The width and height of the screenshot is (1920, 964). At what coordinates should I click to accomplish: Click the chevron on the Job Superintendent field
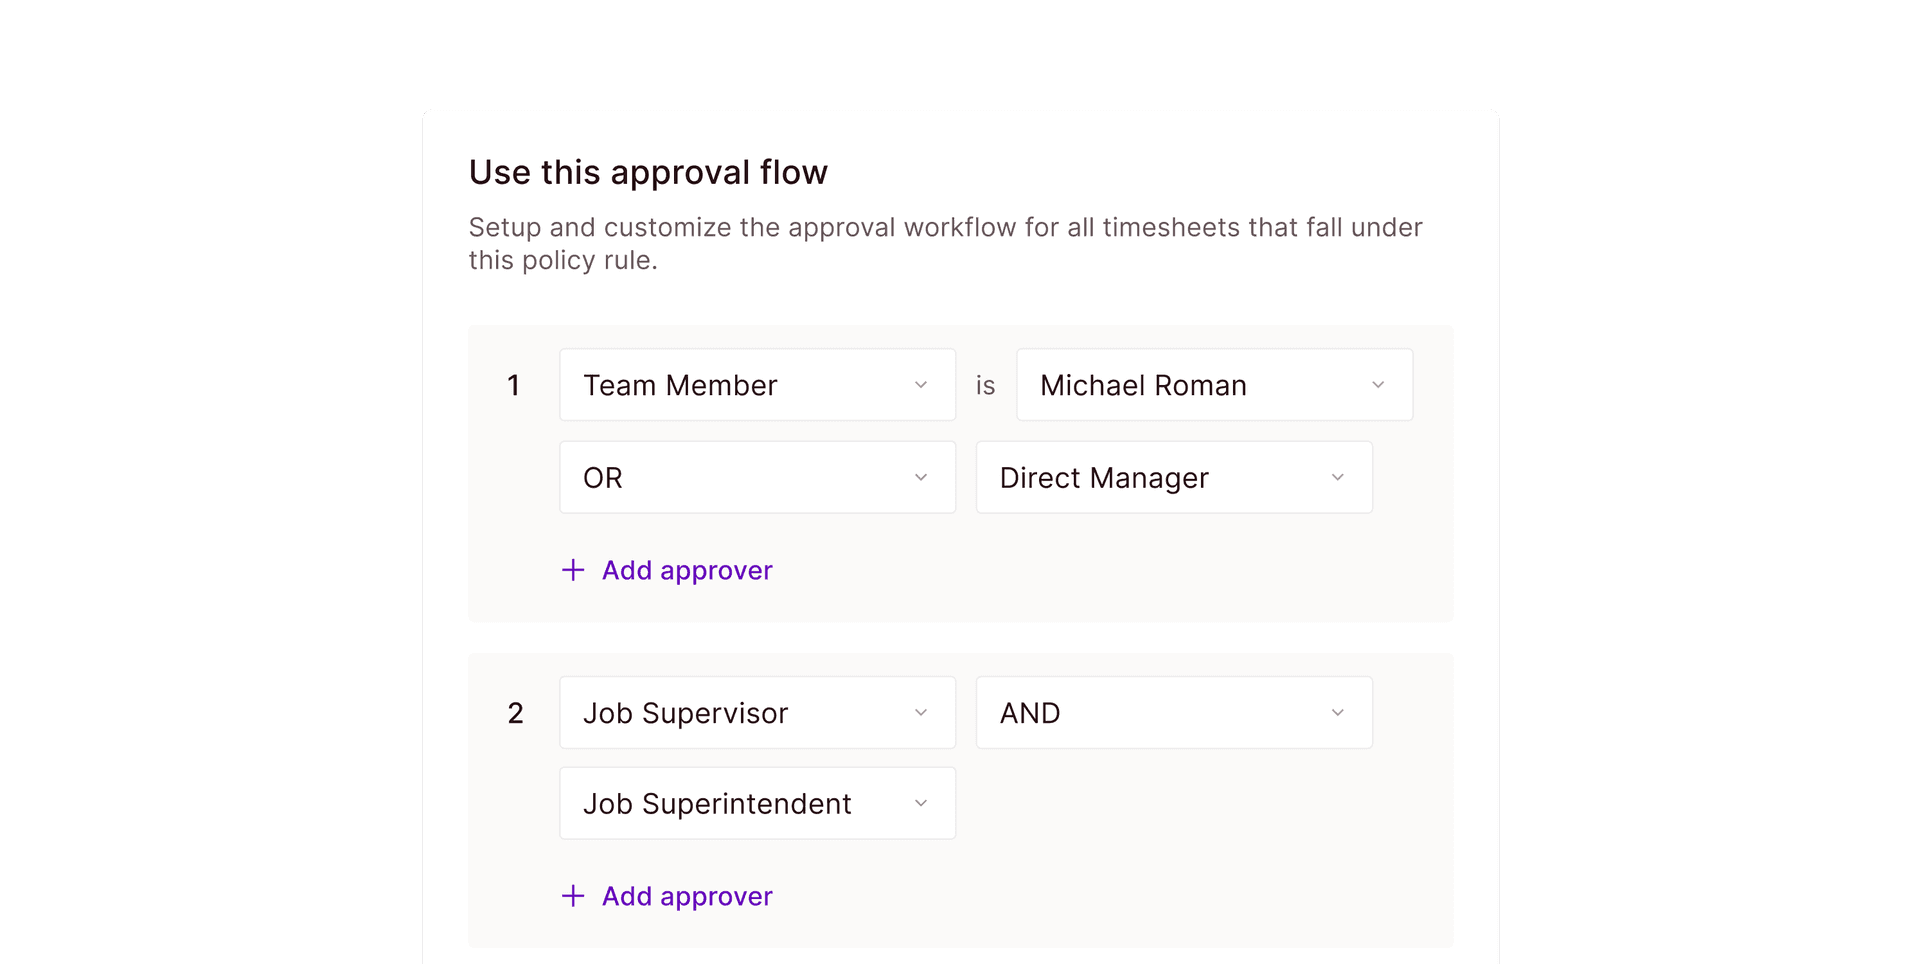point(921,803)
